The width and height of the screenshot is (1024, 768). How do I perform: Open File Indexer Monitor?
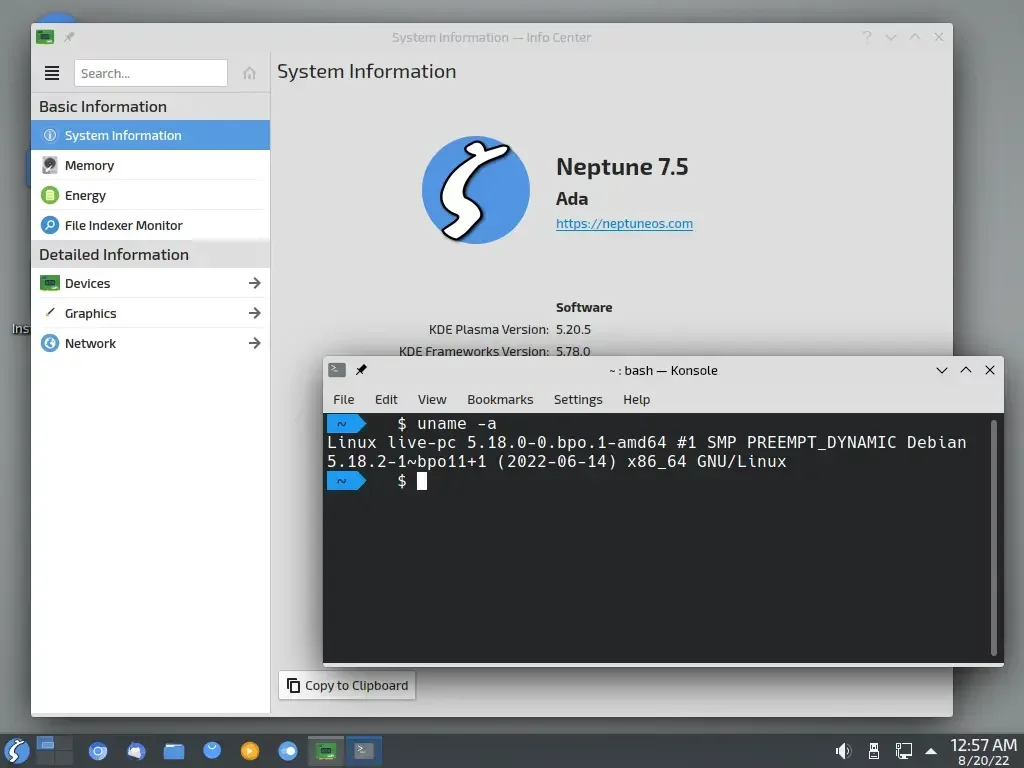tap(150, 225)
